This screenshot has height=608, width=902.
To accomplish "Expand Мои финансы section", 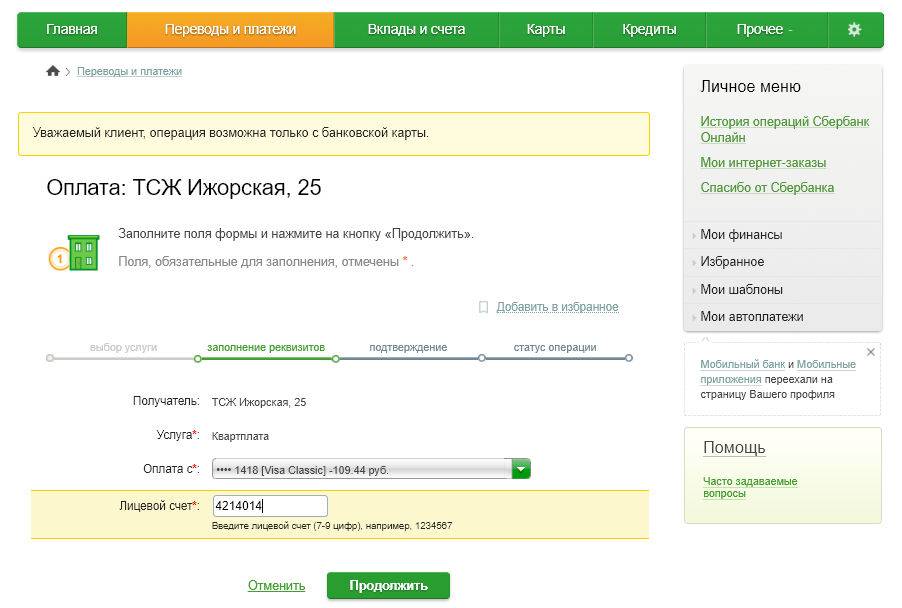I will tap(741, 235).
